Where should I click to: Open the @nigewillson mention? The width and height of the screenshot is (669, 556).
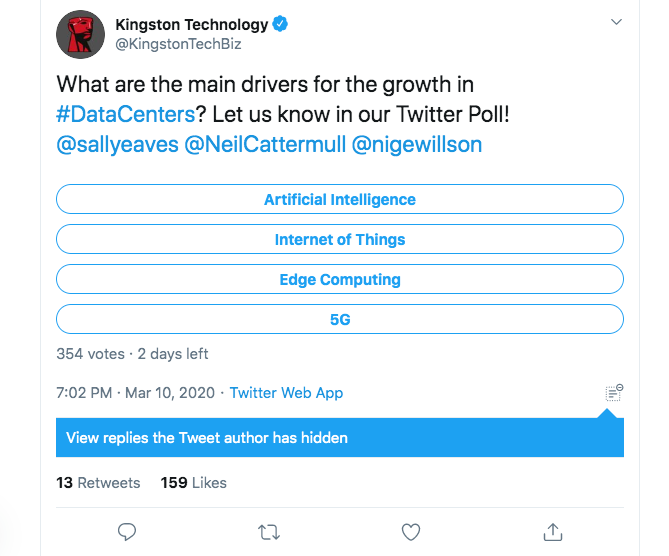point(417,144)
